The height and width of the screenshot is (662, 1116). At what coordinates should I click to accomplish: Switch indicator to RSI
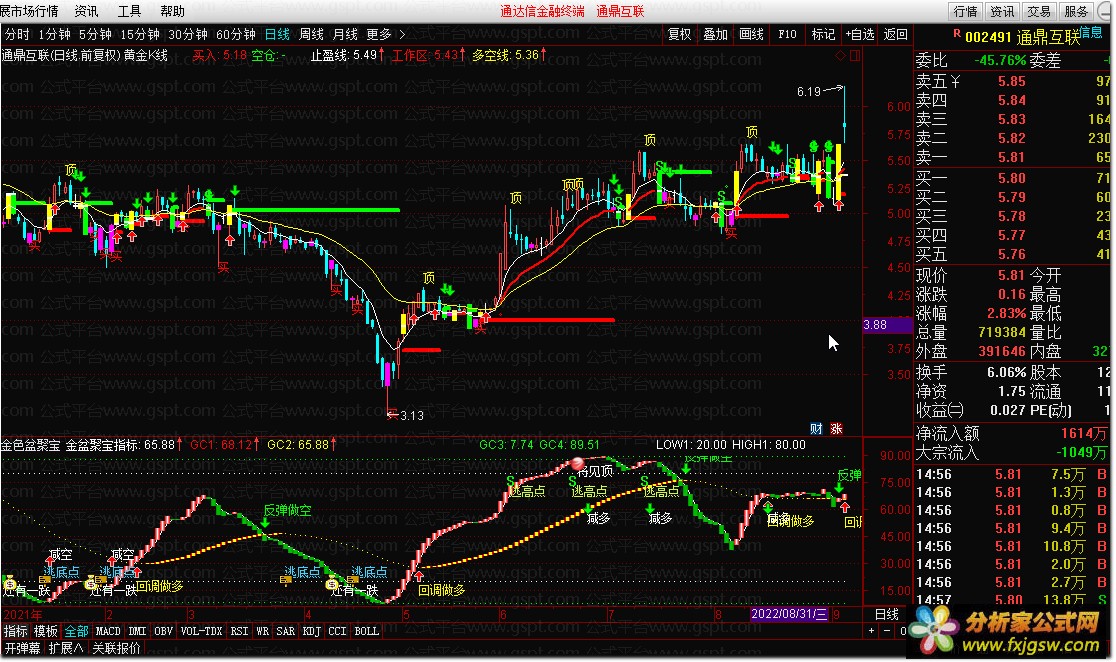(239, 631)
